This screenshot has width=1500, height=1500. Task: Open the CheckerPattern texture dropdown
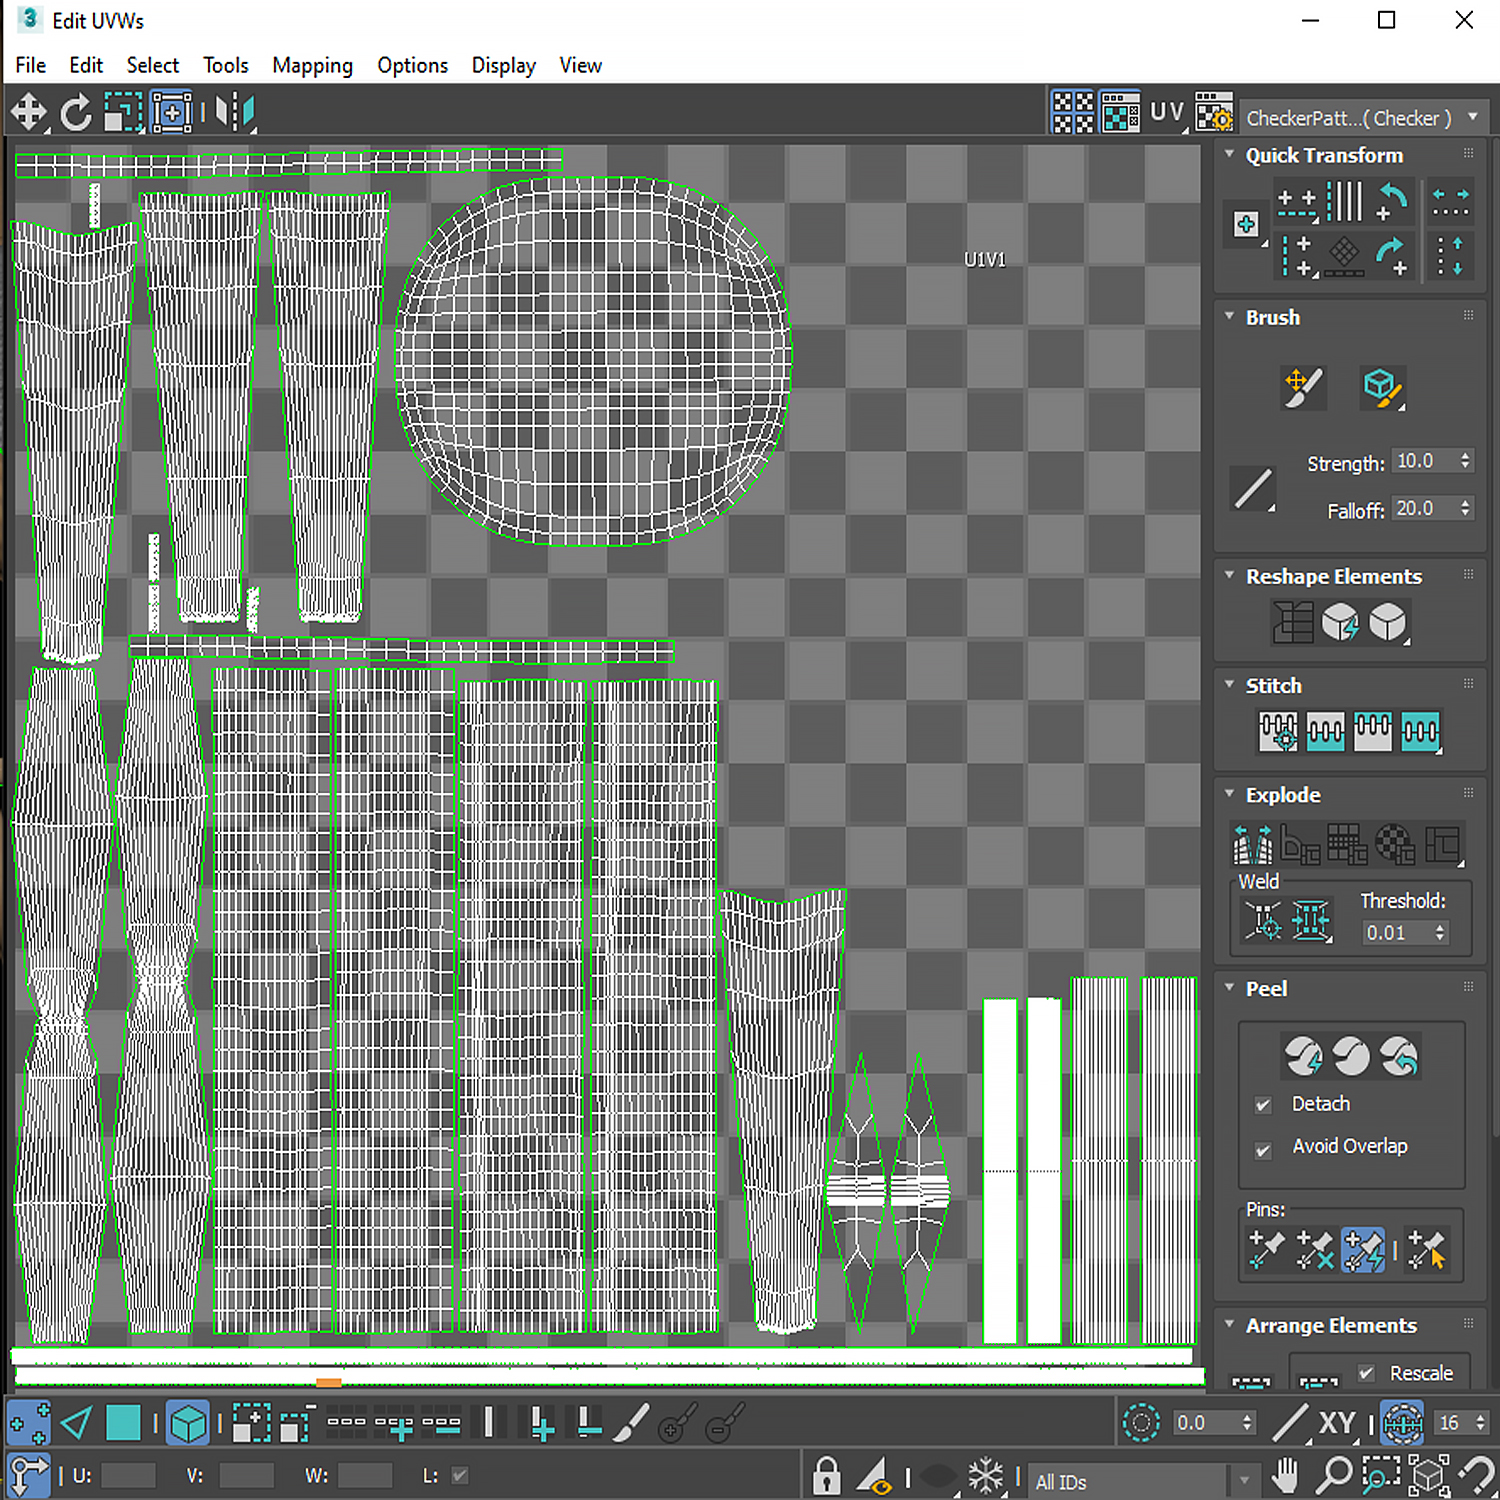pyautogui.click(x=1362, y=118)
